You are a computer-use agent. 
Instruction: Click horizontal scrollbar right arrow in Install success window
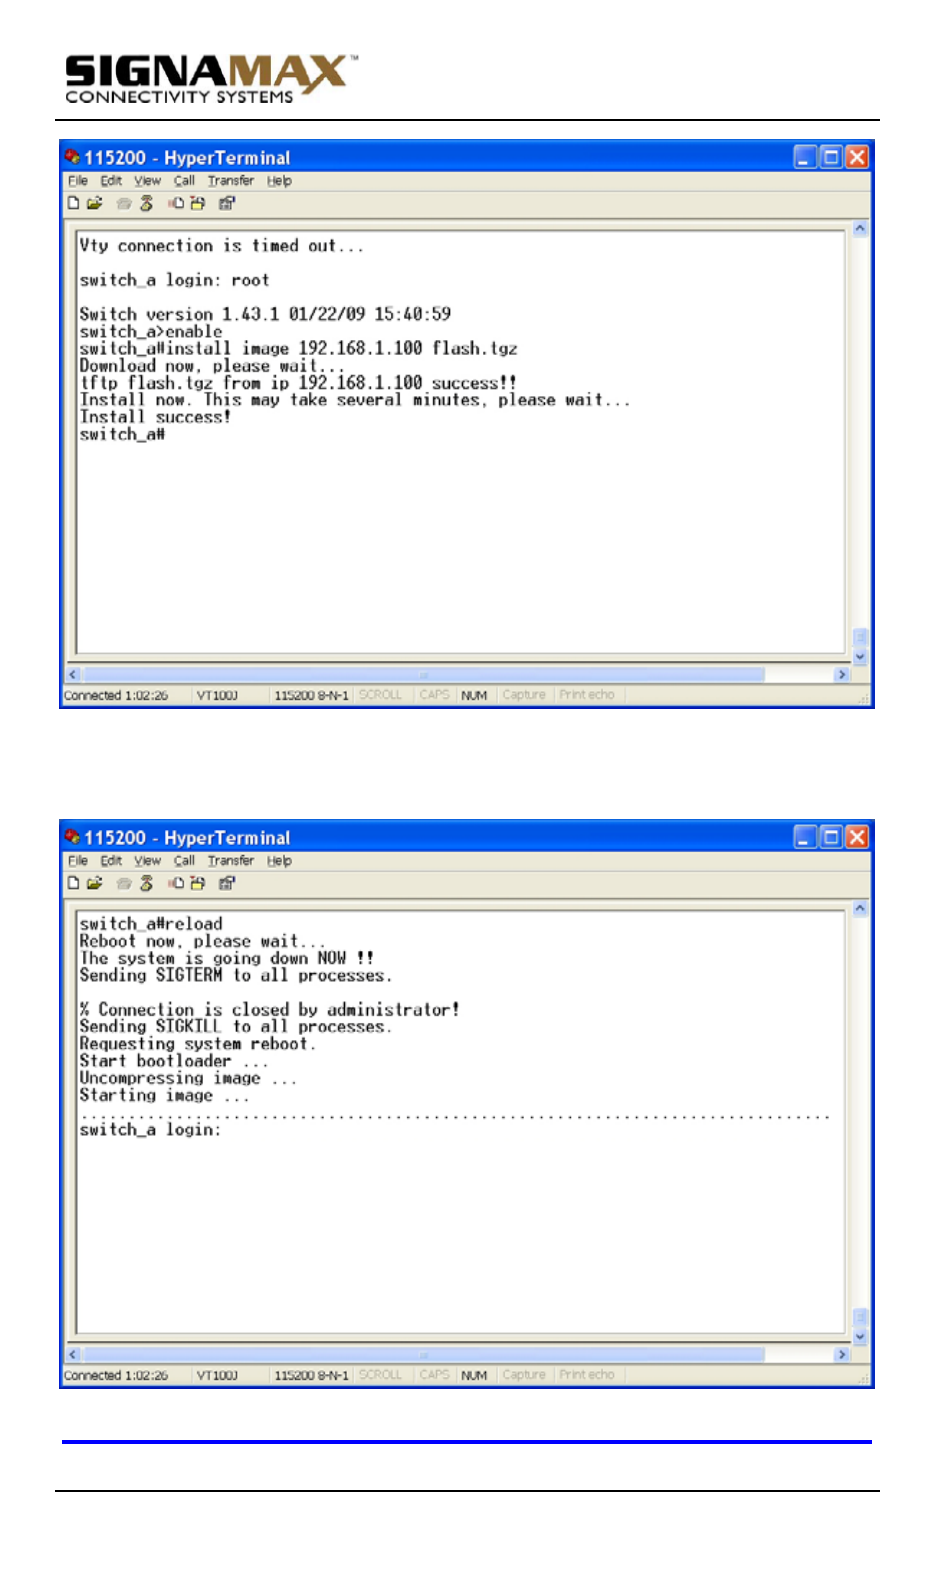(842, 675)
